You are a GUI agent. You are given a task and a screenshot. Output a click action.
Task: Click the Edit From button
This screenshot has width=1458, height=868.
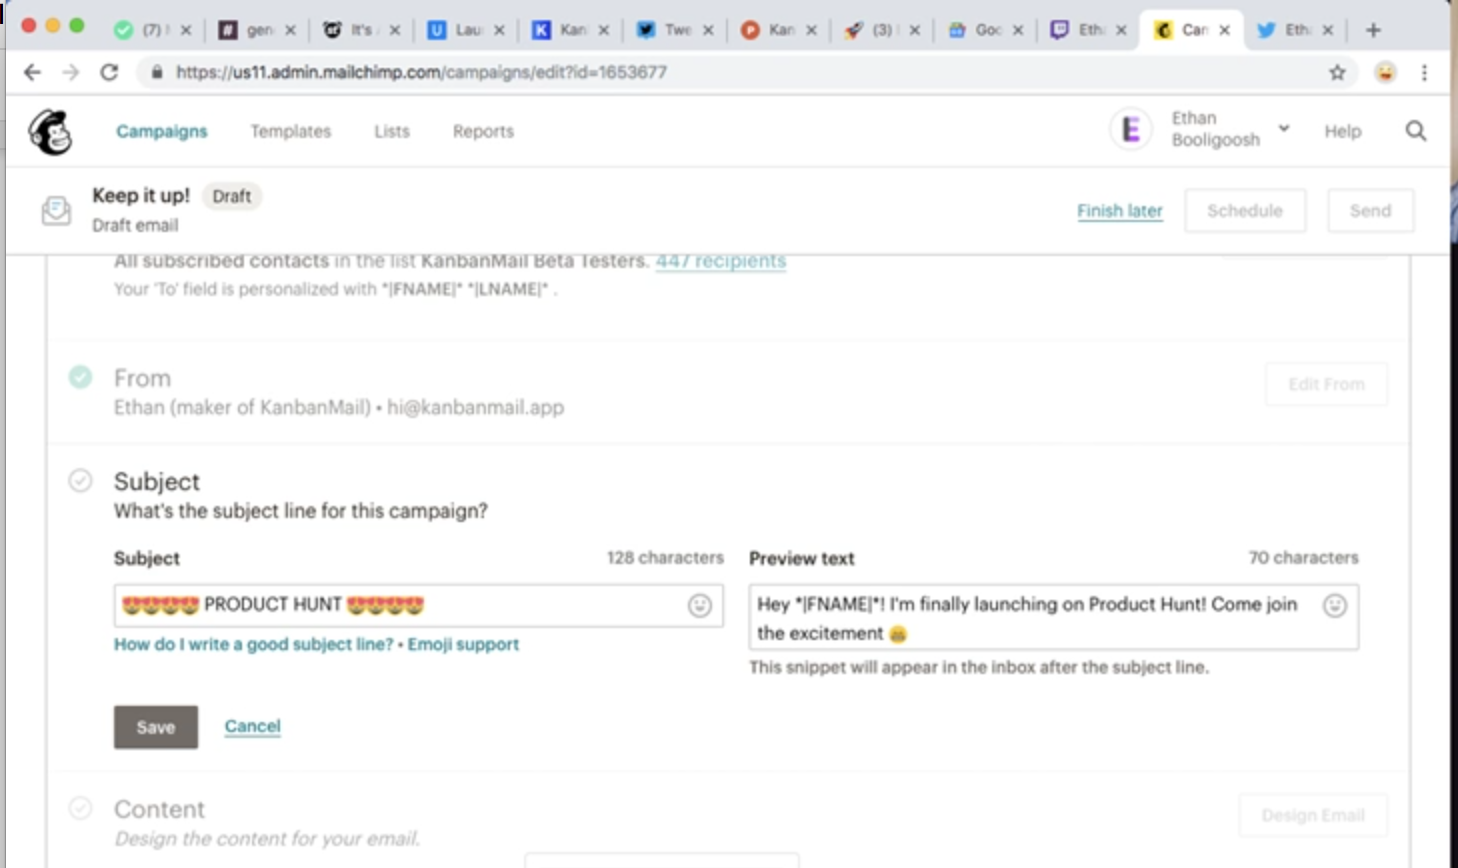point(1326,384)
